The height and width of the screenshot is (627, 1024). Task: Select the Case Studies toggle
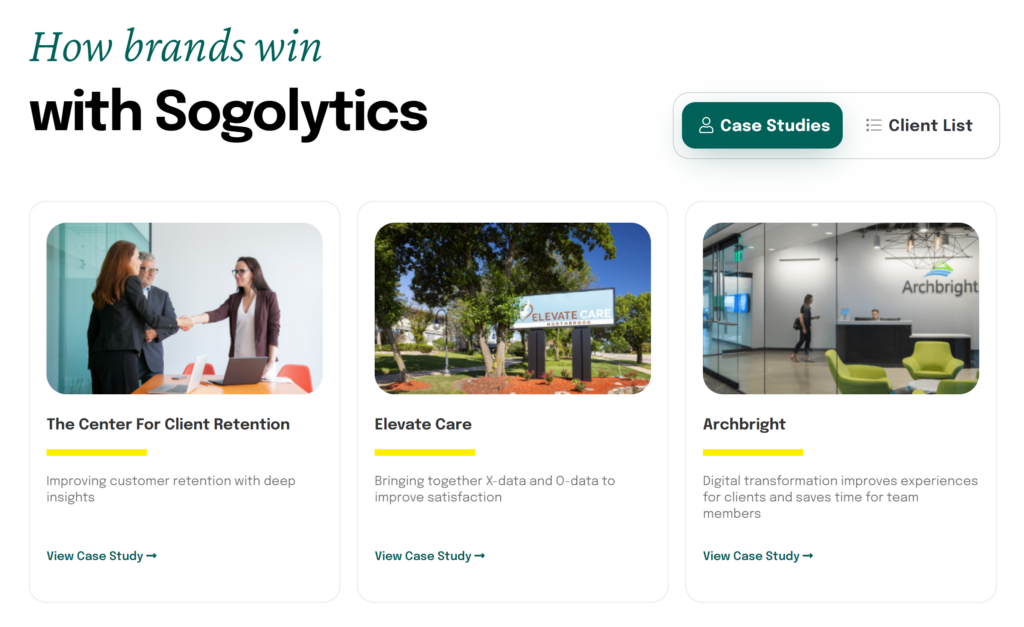(762, 125)
